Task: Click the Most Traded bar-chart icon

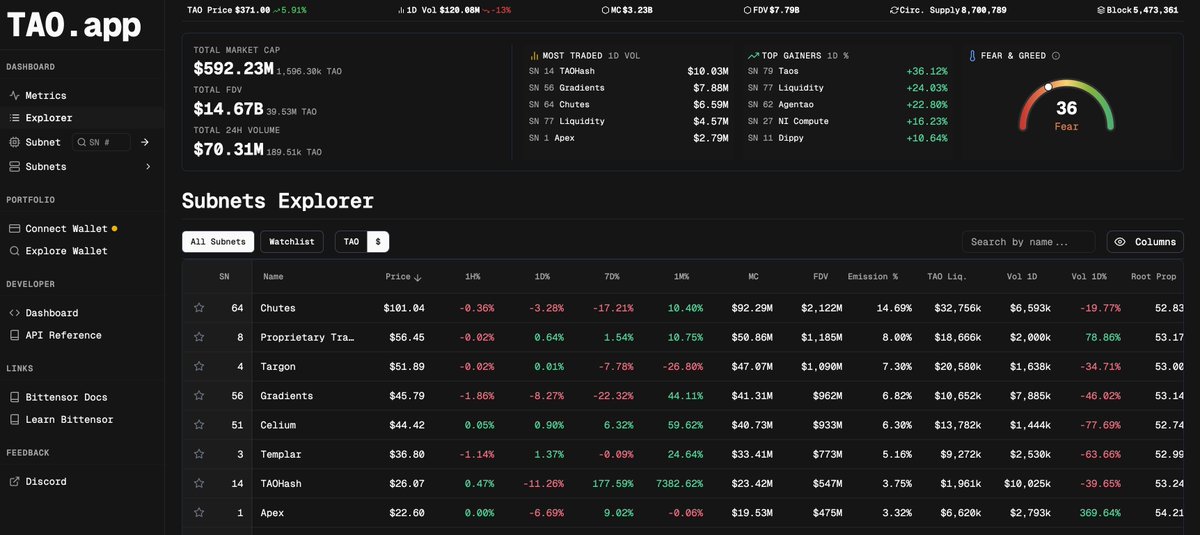Action: pos(534,55)
